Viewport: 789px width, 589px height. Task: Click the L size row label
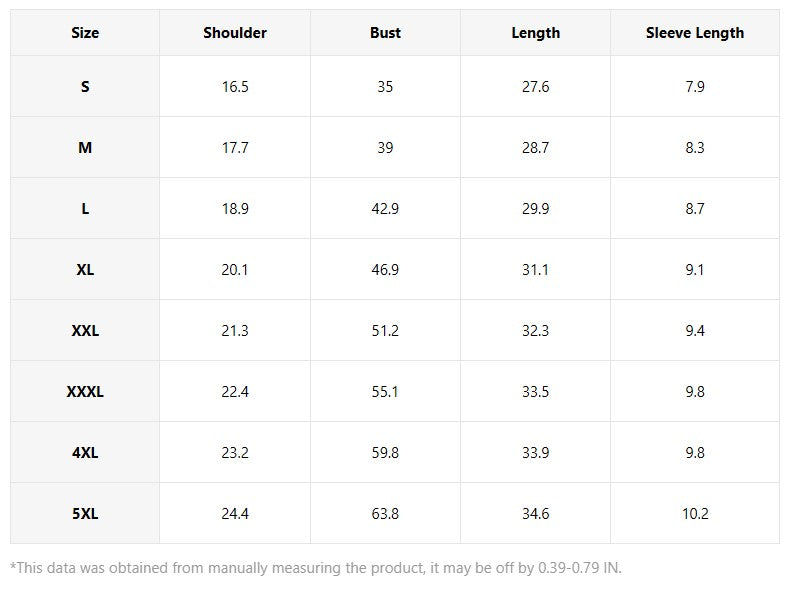[85, 208]
